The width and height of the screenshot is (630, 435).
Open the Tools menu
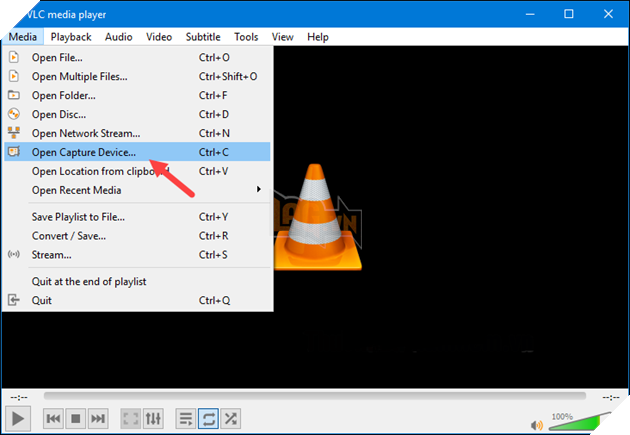246,37
